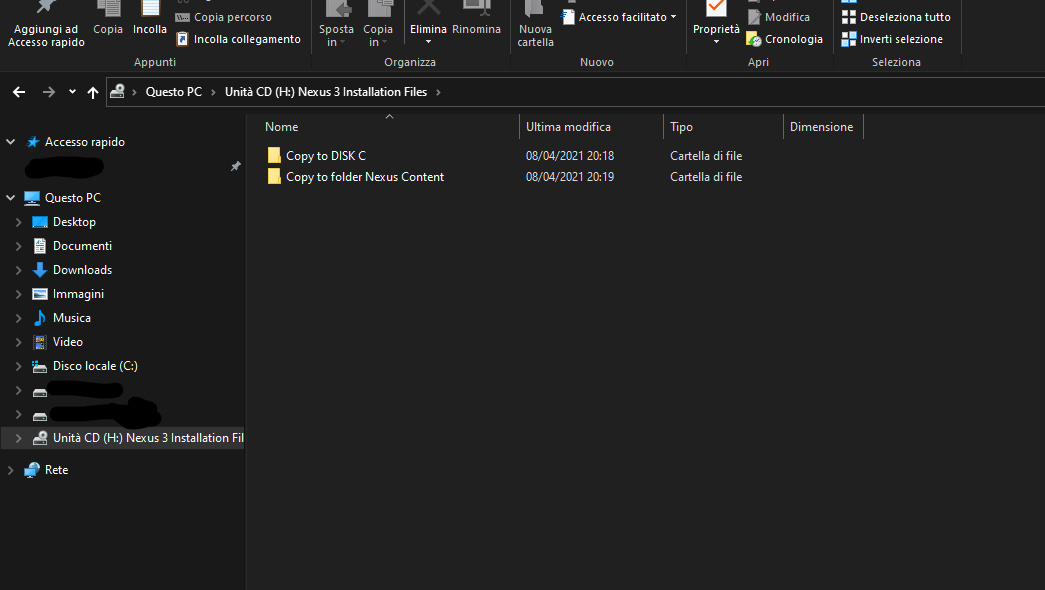Select Accesso rapido in the sidebar
The width and height of the screenshot is (1045, 590).
click(x=85, y=142)
